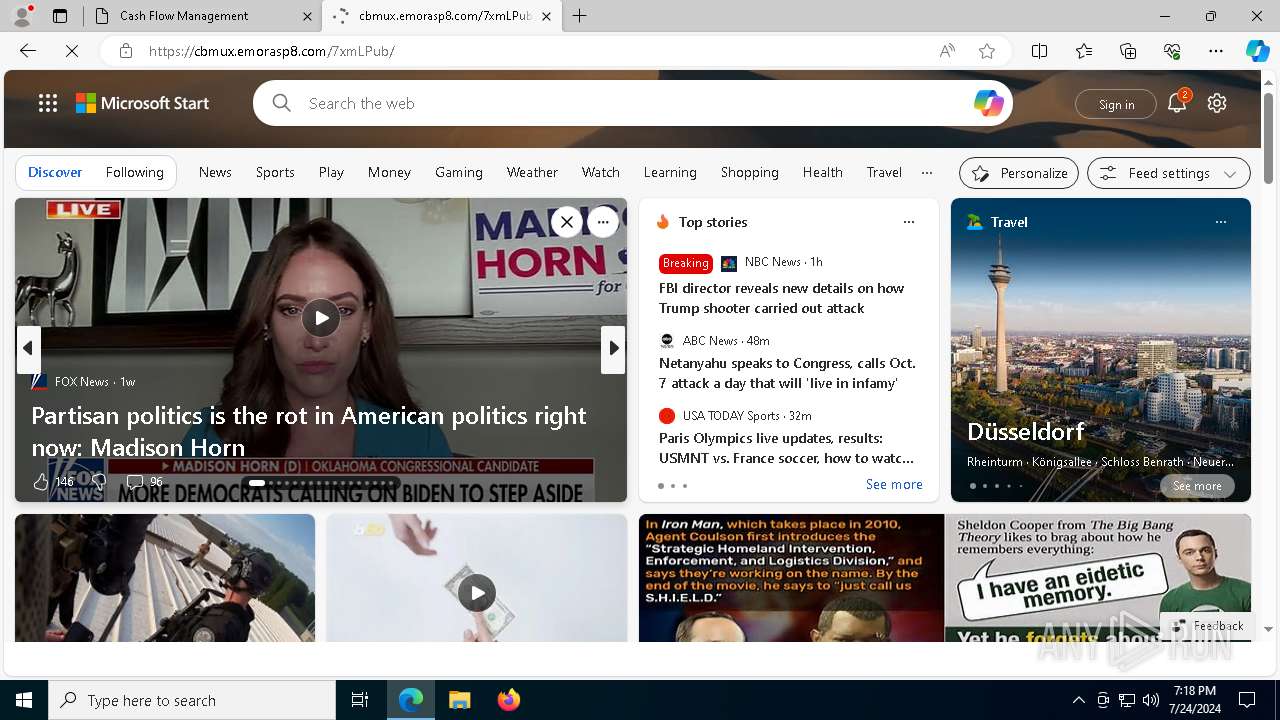Screen dimensions: 1280x720
Task: Click the browser Back arrow
Action: pyautogui.click(x=28, y=51)
